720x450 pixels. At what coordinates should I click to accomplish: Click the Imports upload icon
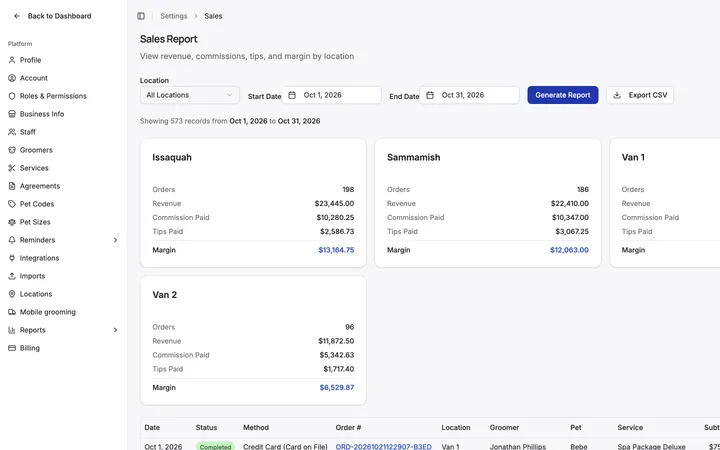12,276
